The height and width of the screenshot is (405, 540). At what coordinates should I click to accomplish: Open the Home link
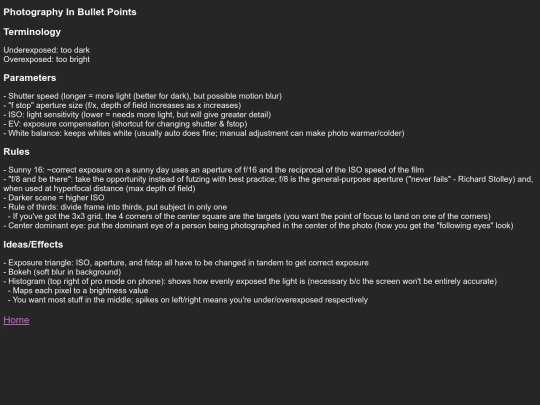16,320
